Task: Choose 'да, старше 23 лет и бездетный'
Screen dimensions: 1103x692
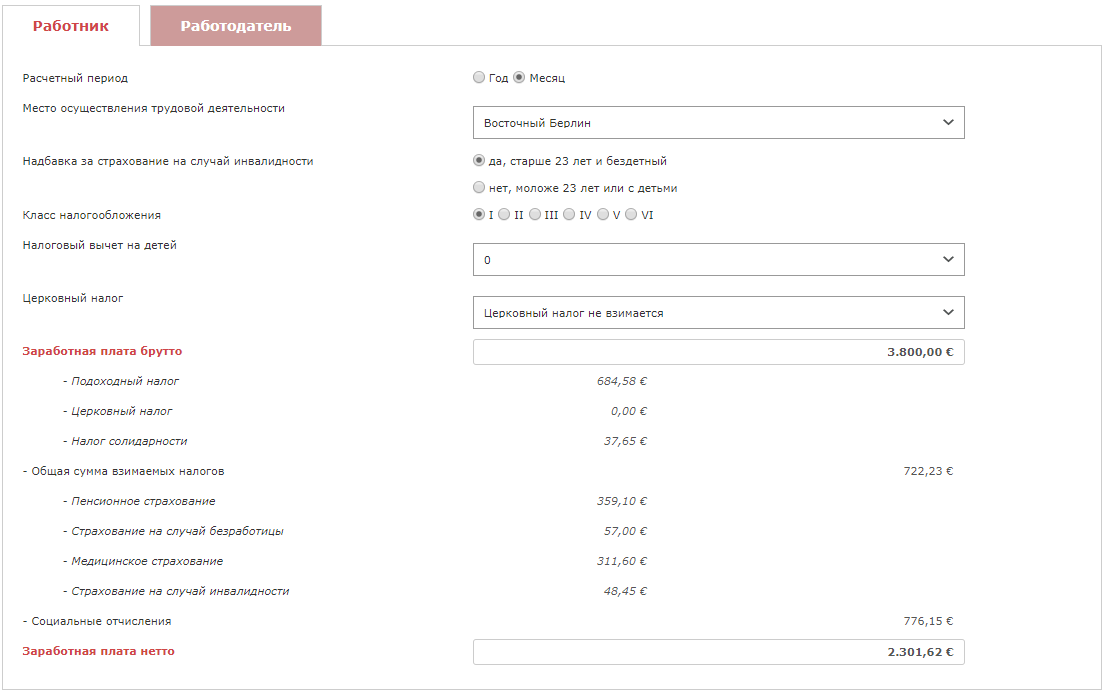Action: (x=479, y=160)
